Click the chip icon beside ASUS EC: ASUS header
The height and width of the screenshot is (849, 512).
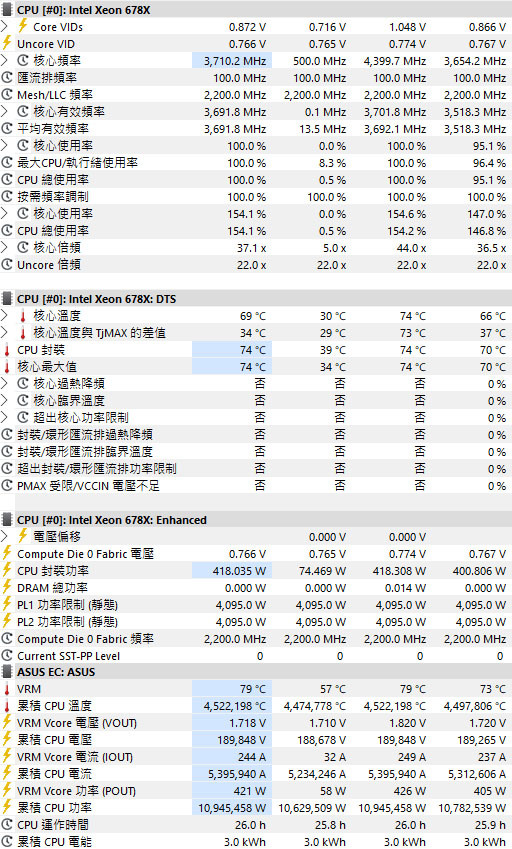coord(7,672)
